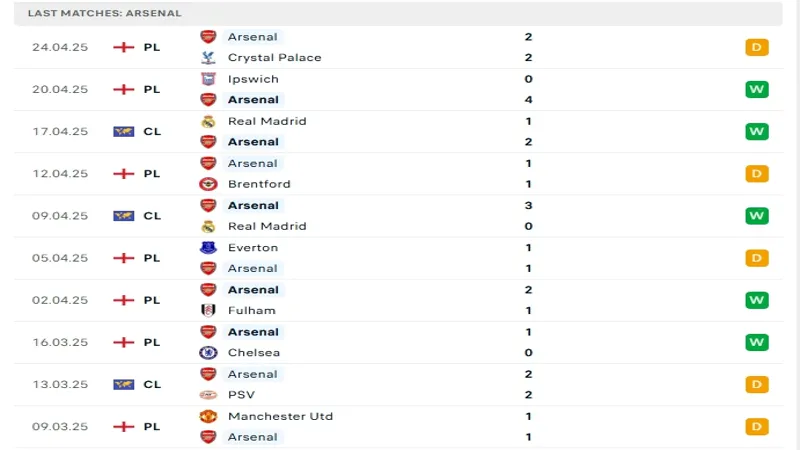
Task: Click the Champions League icon beside 17.04.25
Action: pos(124,131)
